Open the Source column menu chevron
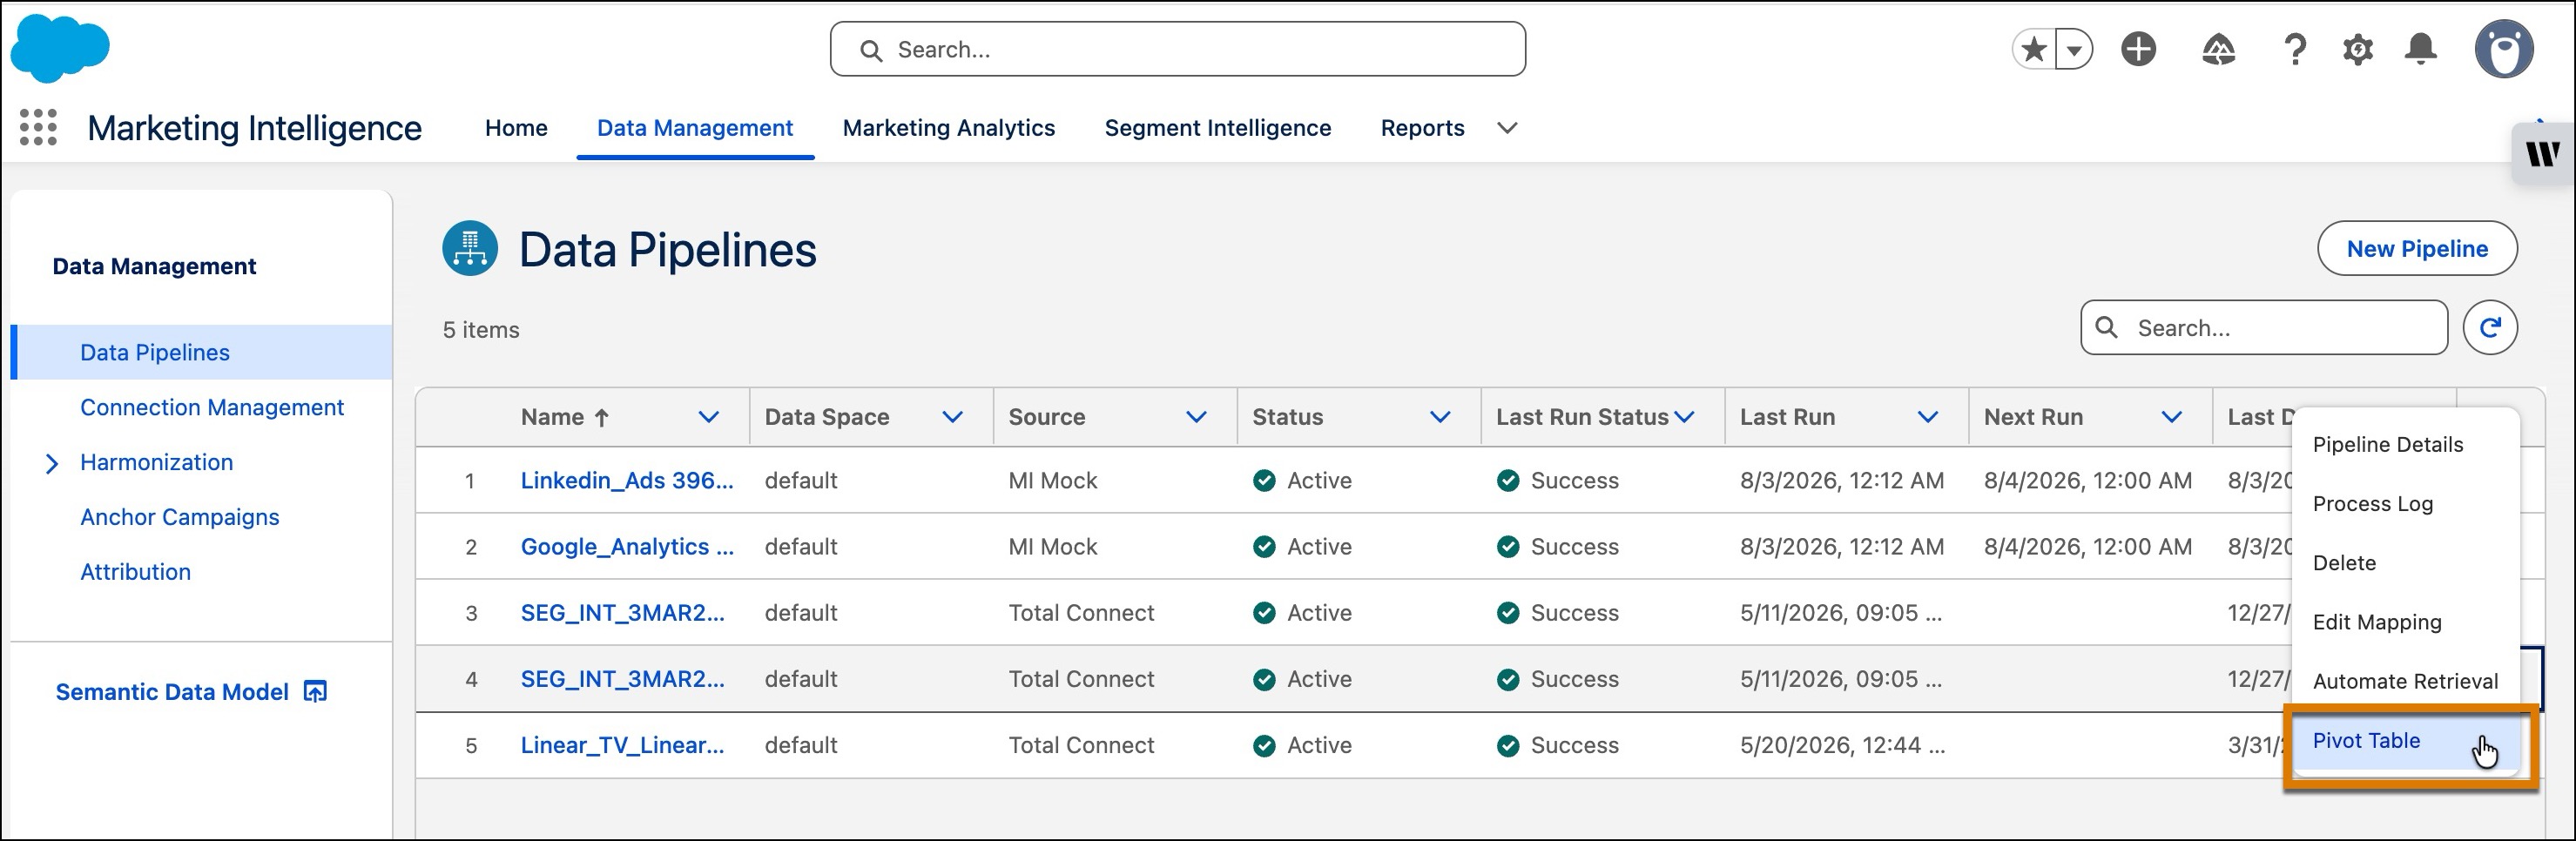The width and height of the screenshot is (2576, 841). (1196, 417)
